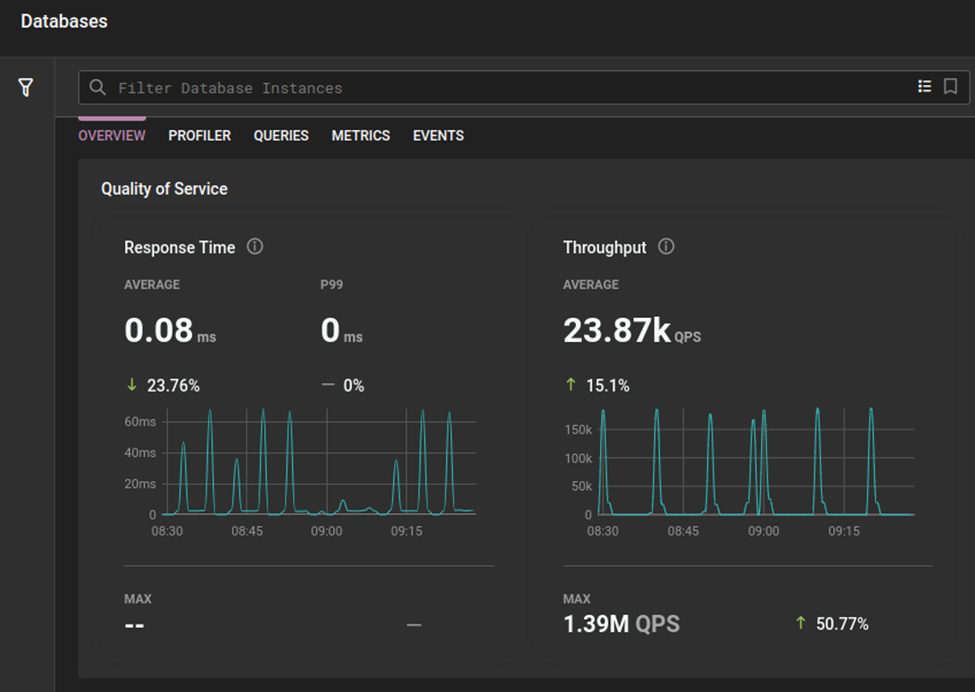The width and height of the screenshot is (975, 692).
Task: Click the Databases page title
Action: pyautogui.click(x=64, y=21)
